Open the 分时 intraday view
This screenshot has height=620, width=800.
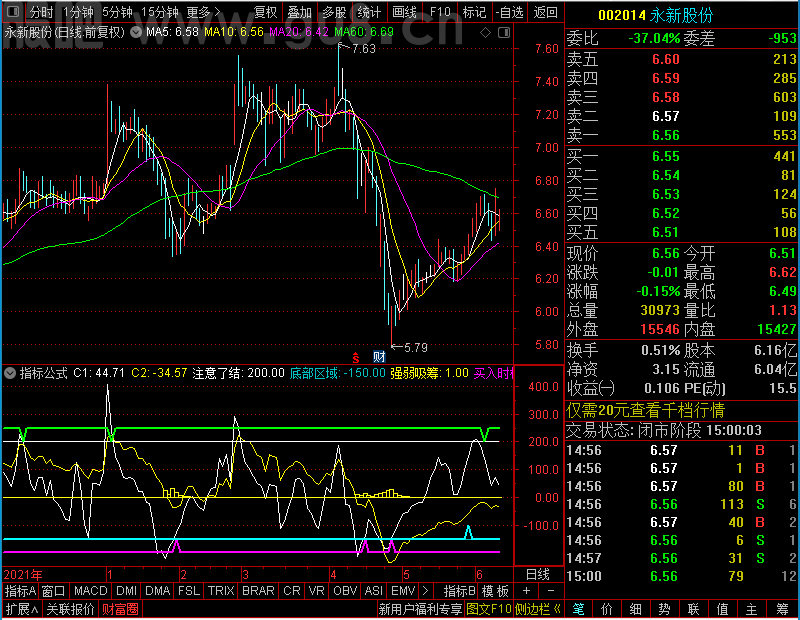41,12
